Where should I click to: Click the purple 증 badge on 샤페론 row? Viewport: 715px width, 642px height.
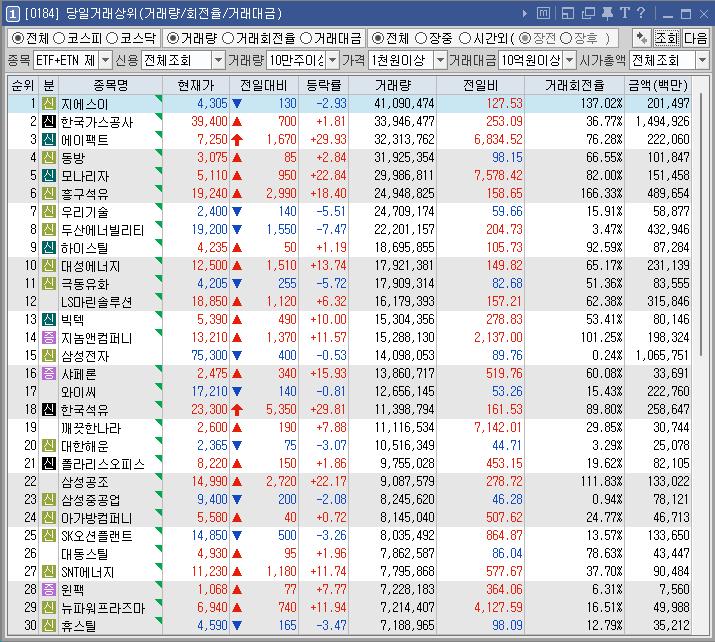click(x=49, y=373)
